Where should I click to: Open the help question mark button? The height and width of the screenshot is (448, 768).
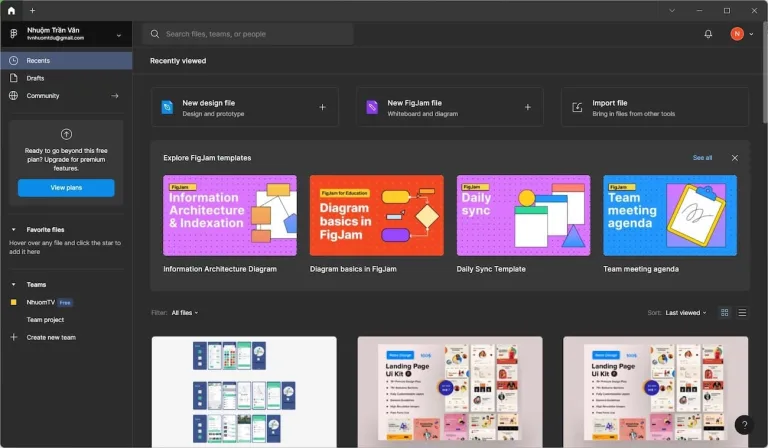point(742,424)
